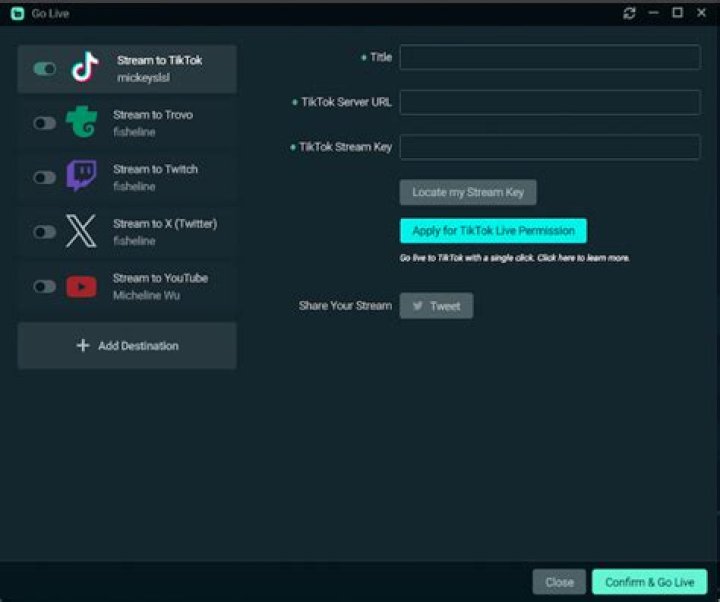Click Apply for TikTok Live Permission
720x602 pixels.
493,231
